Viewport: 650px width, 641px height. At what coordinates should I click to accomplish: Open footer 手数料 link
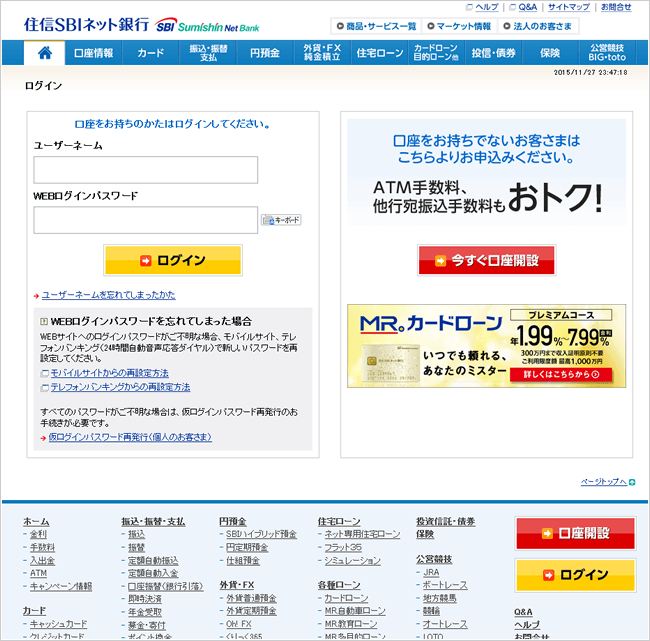[42, 548]
